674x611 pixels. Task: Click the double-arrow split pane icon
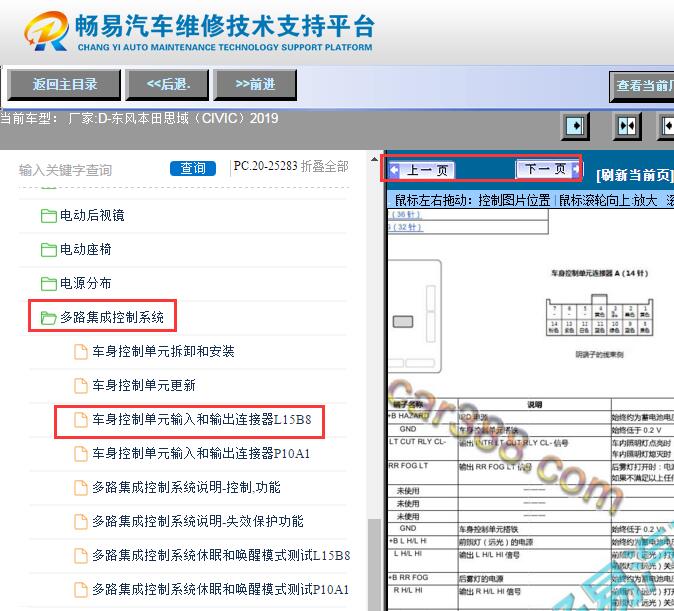coord(627,126)
